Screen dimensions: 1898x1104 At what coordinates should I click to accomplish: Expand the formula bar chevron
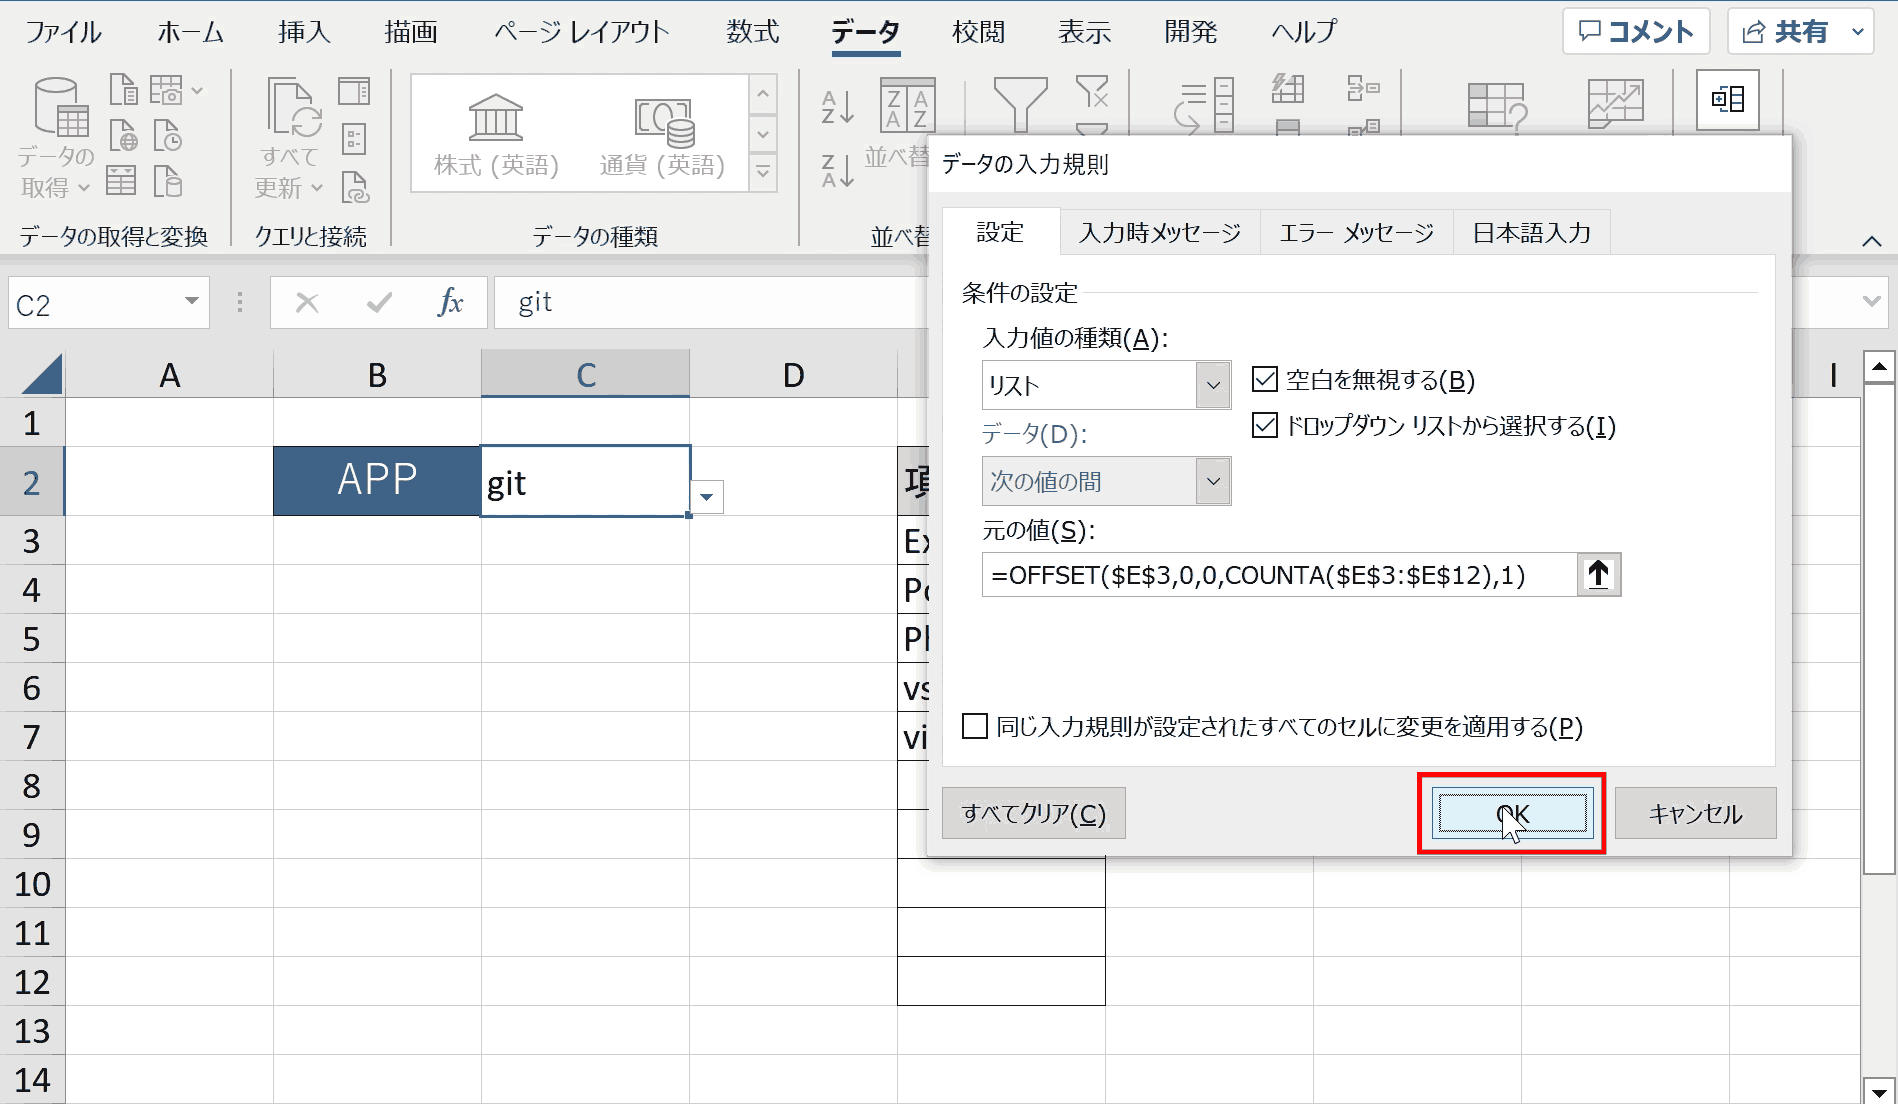tap(1872, 302)
